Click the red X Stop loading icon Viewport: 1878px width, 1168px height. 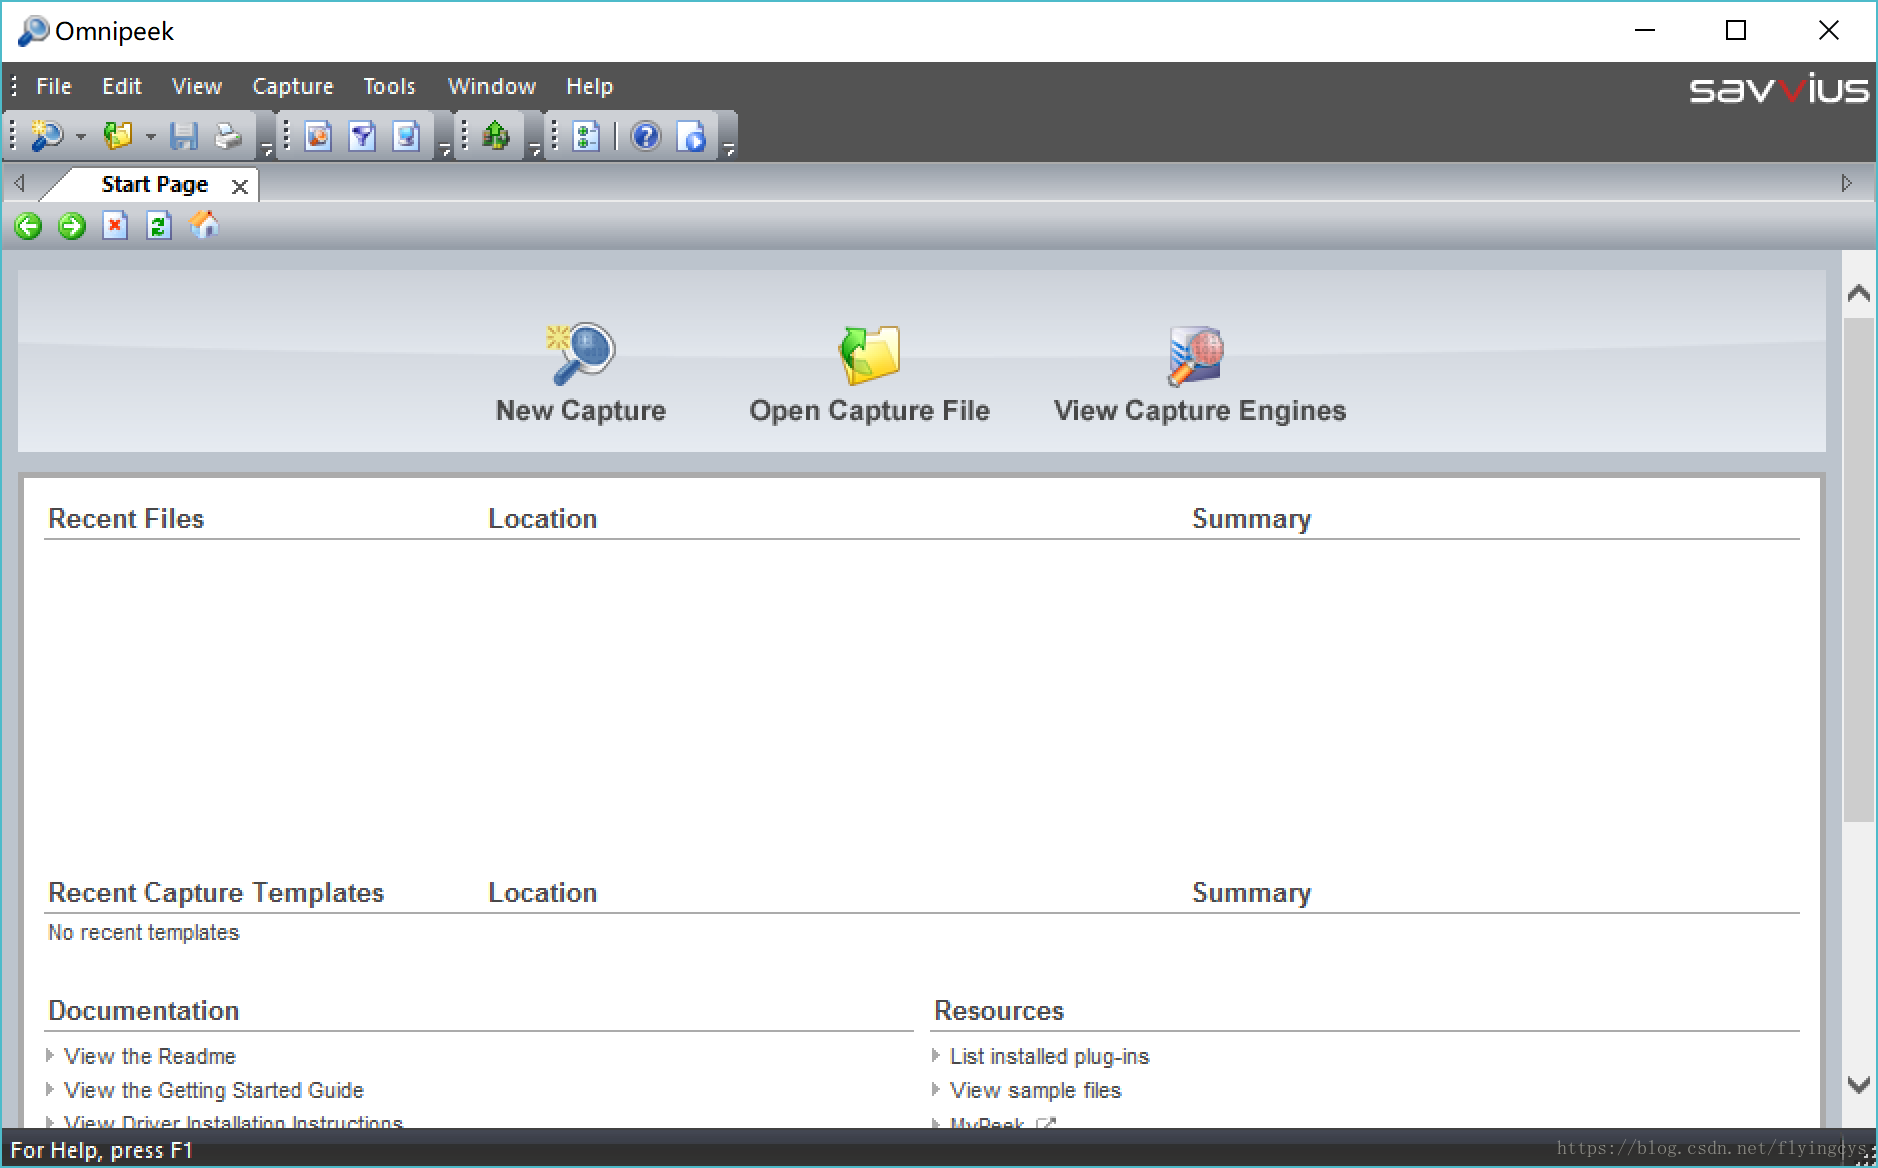[x=115, y=226]
